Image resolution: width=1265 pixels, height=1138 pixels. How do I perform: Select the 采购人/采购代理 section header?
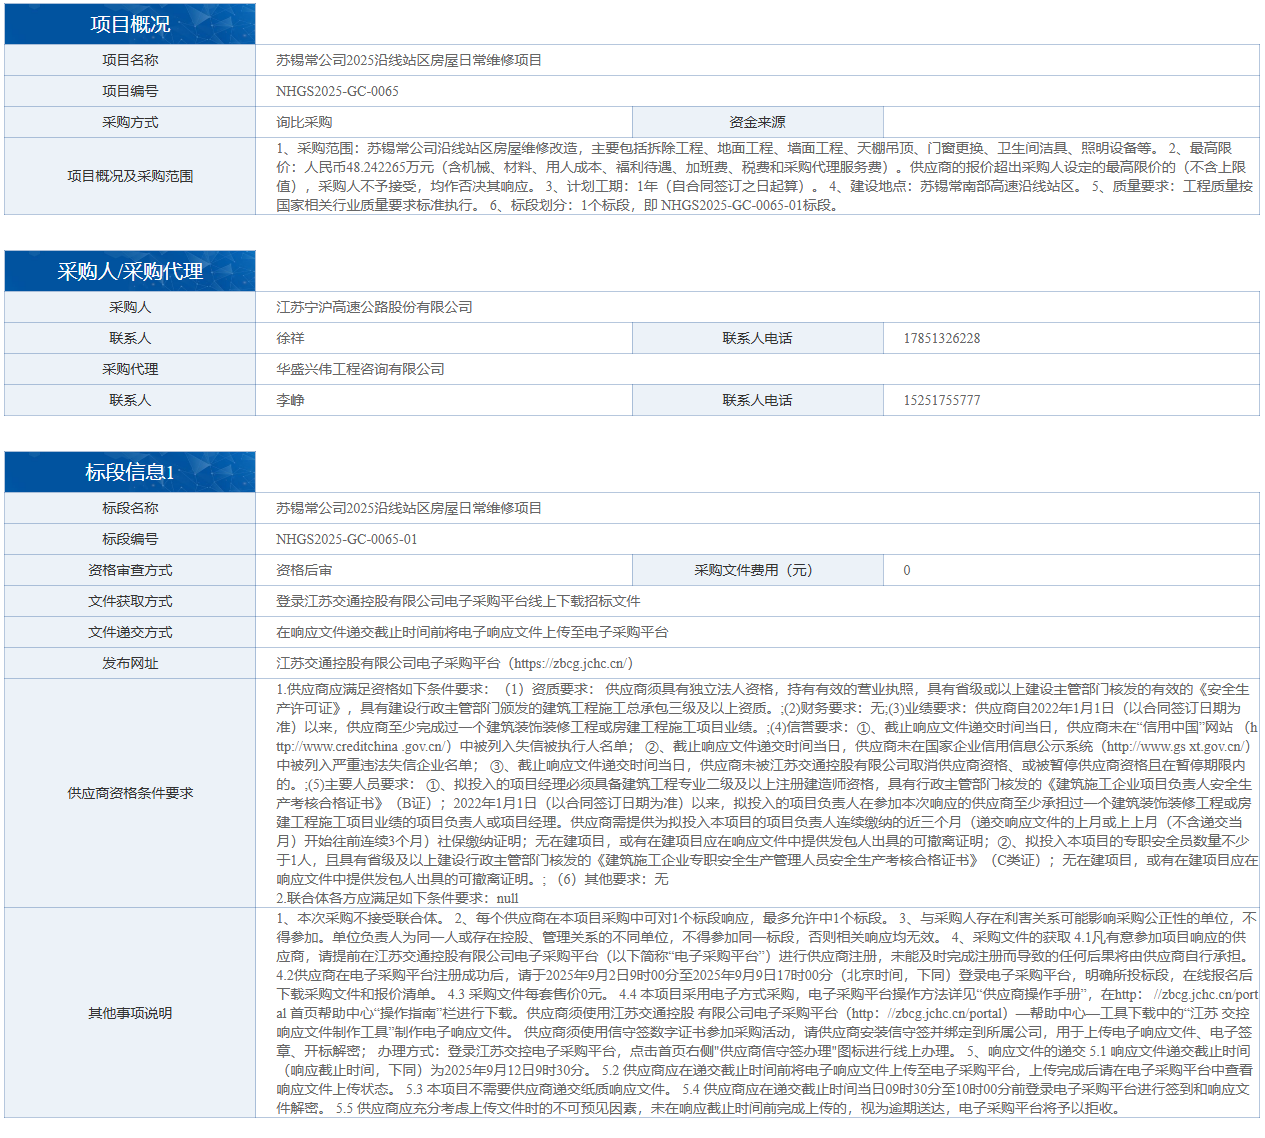coord(130,271)
